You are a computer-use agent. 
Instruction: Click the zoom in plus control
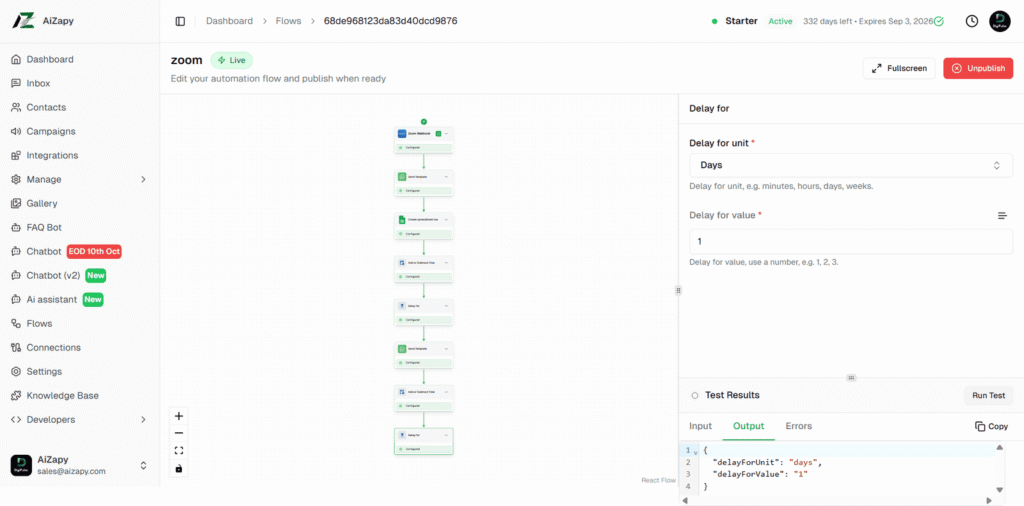(179, 416)
